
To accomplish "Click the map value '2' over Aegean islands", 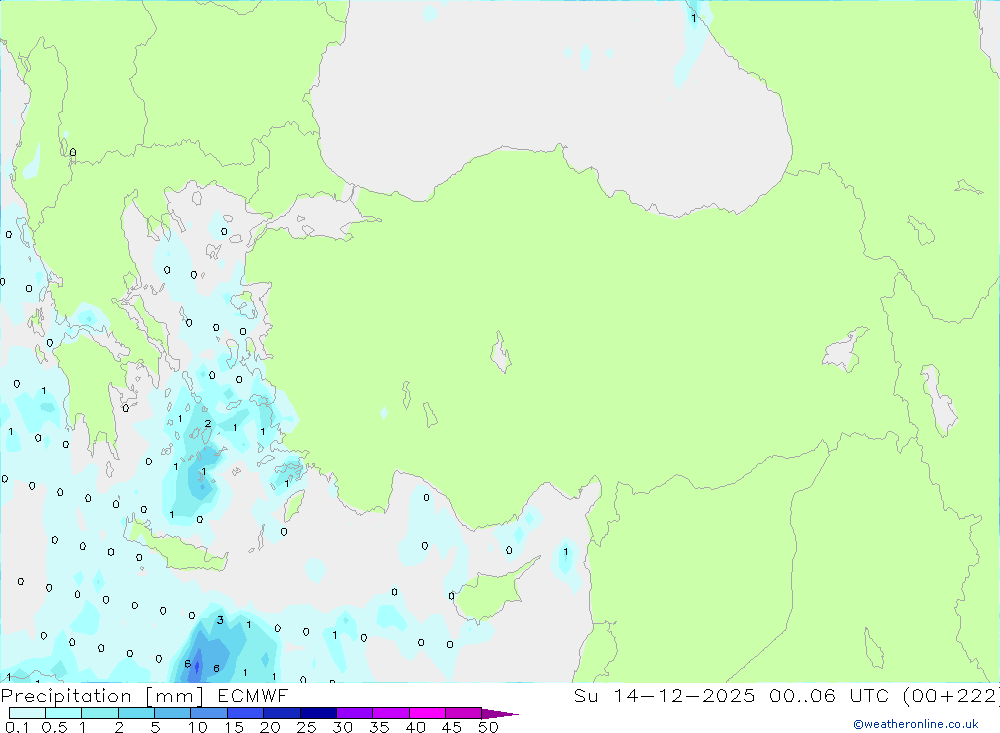I will tap(208, 424).
